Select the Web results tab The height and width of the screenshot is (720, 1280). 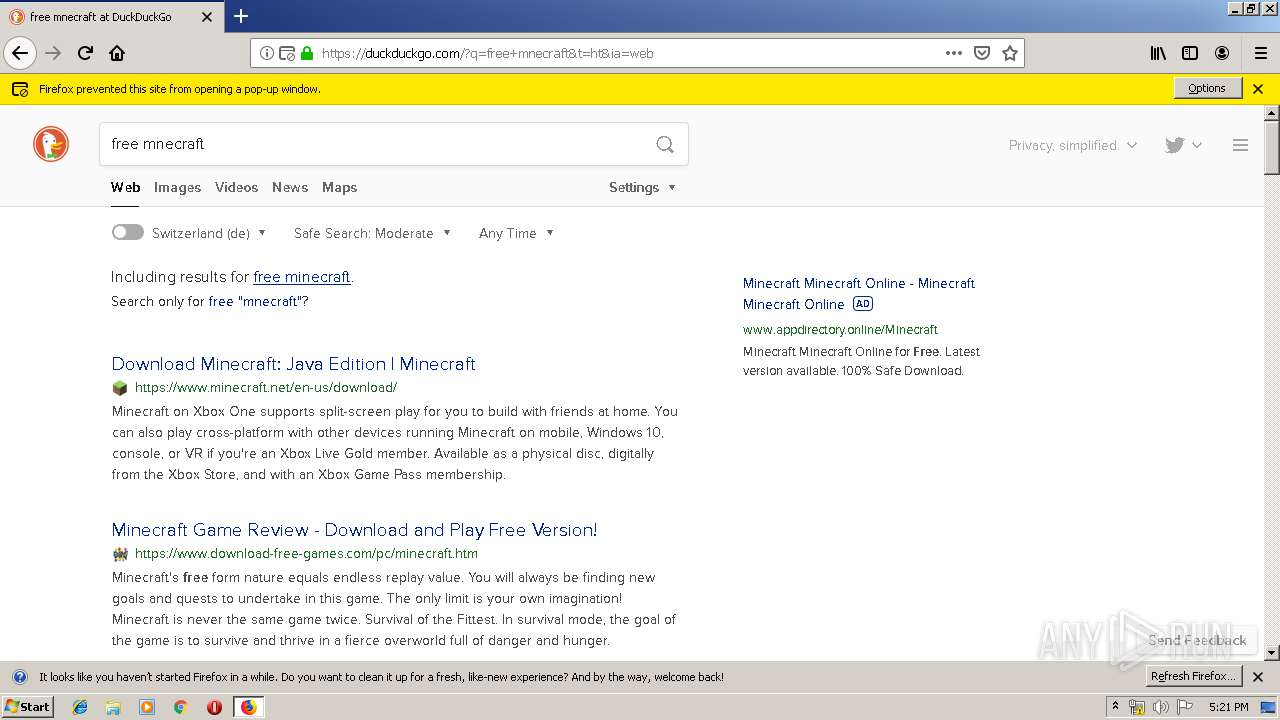point(125,187)
